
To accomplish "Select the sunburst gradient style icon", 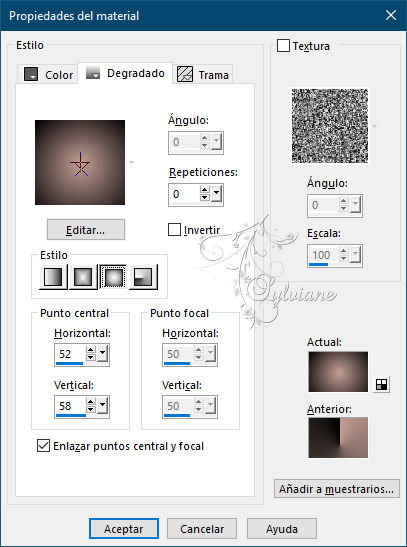I will [x=113, y=277].
